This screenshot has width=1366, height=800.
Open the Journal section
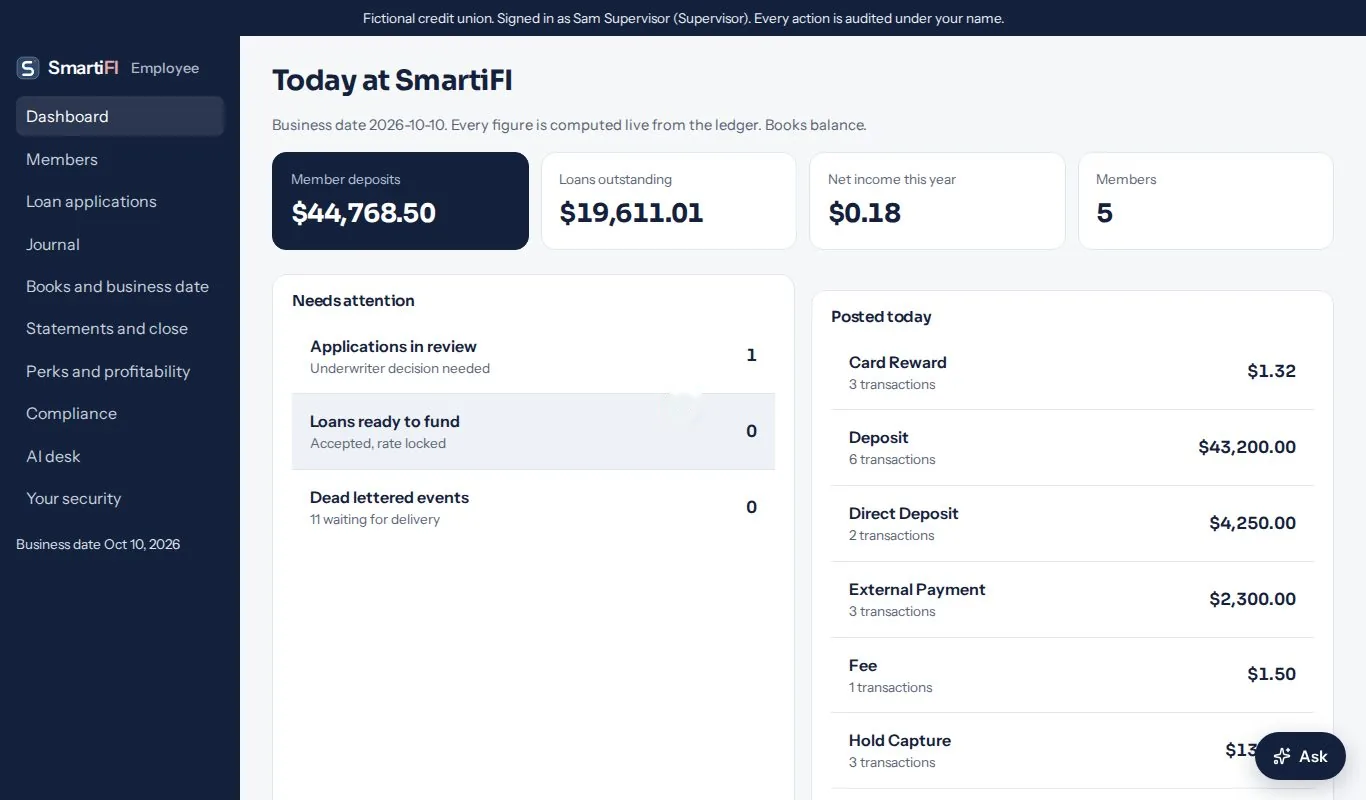(120, 244)
